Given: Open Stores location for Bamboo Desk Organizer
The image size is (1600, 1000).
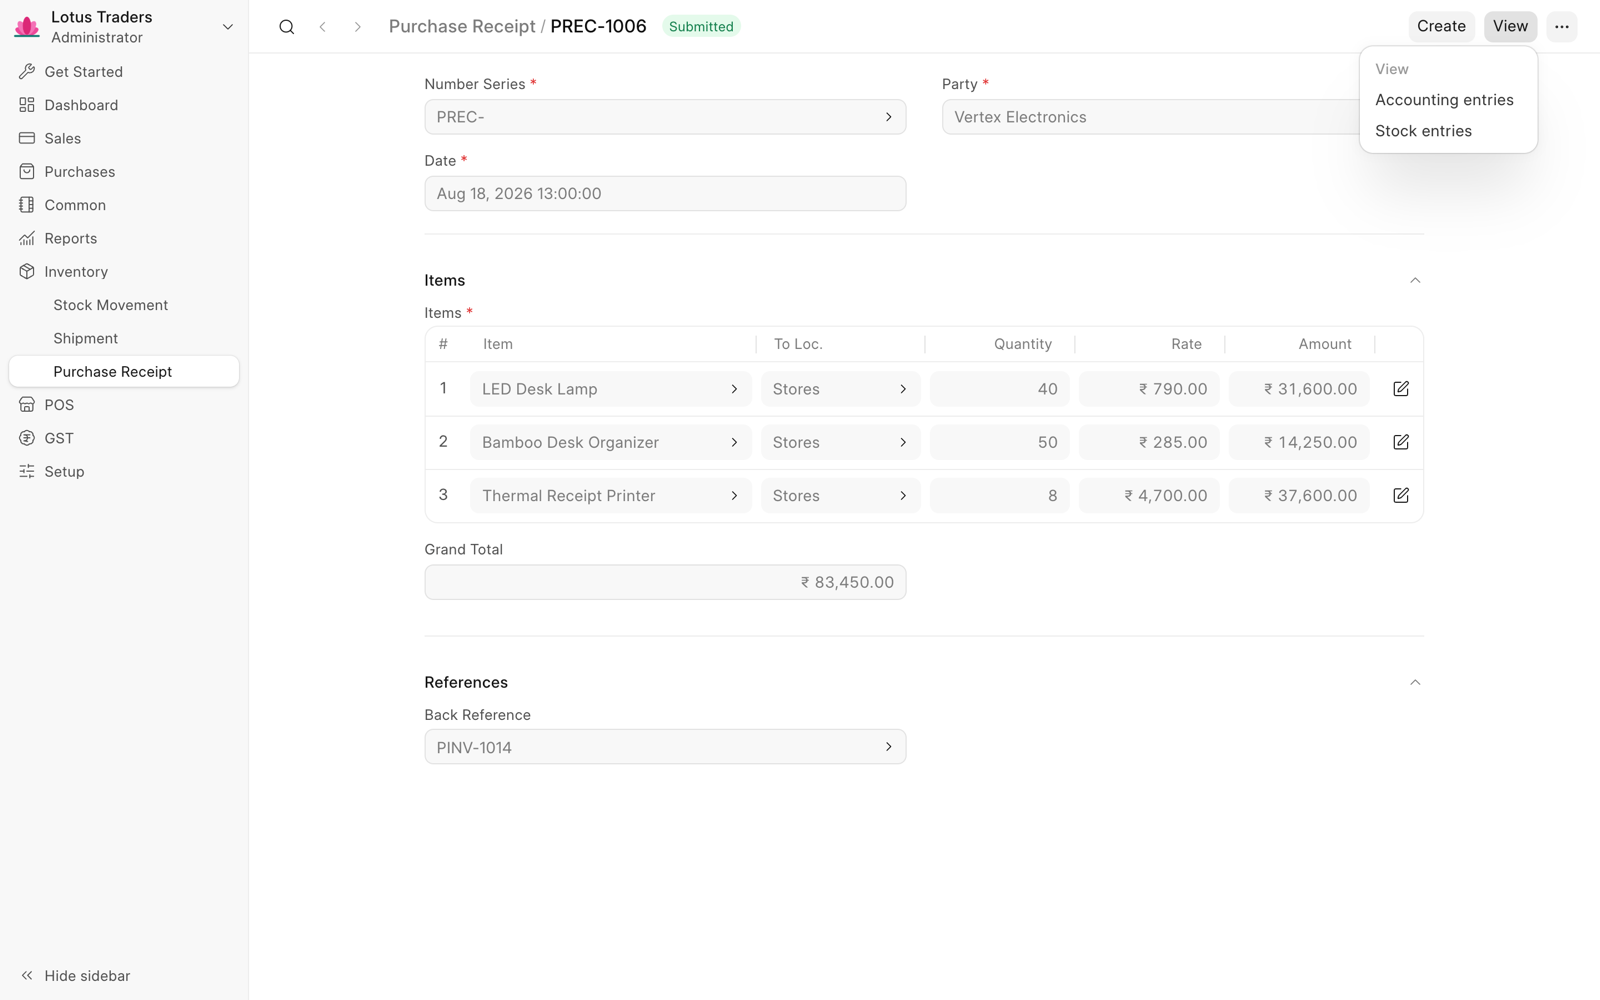Looking at the screenshot, I should click(840, 442).
